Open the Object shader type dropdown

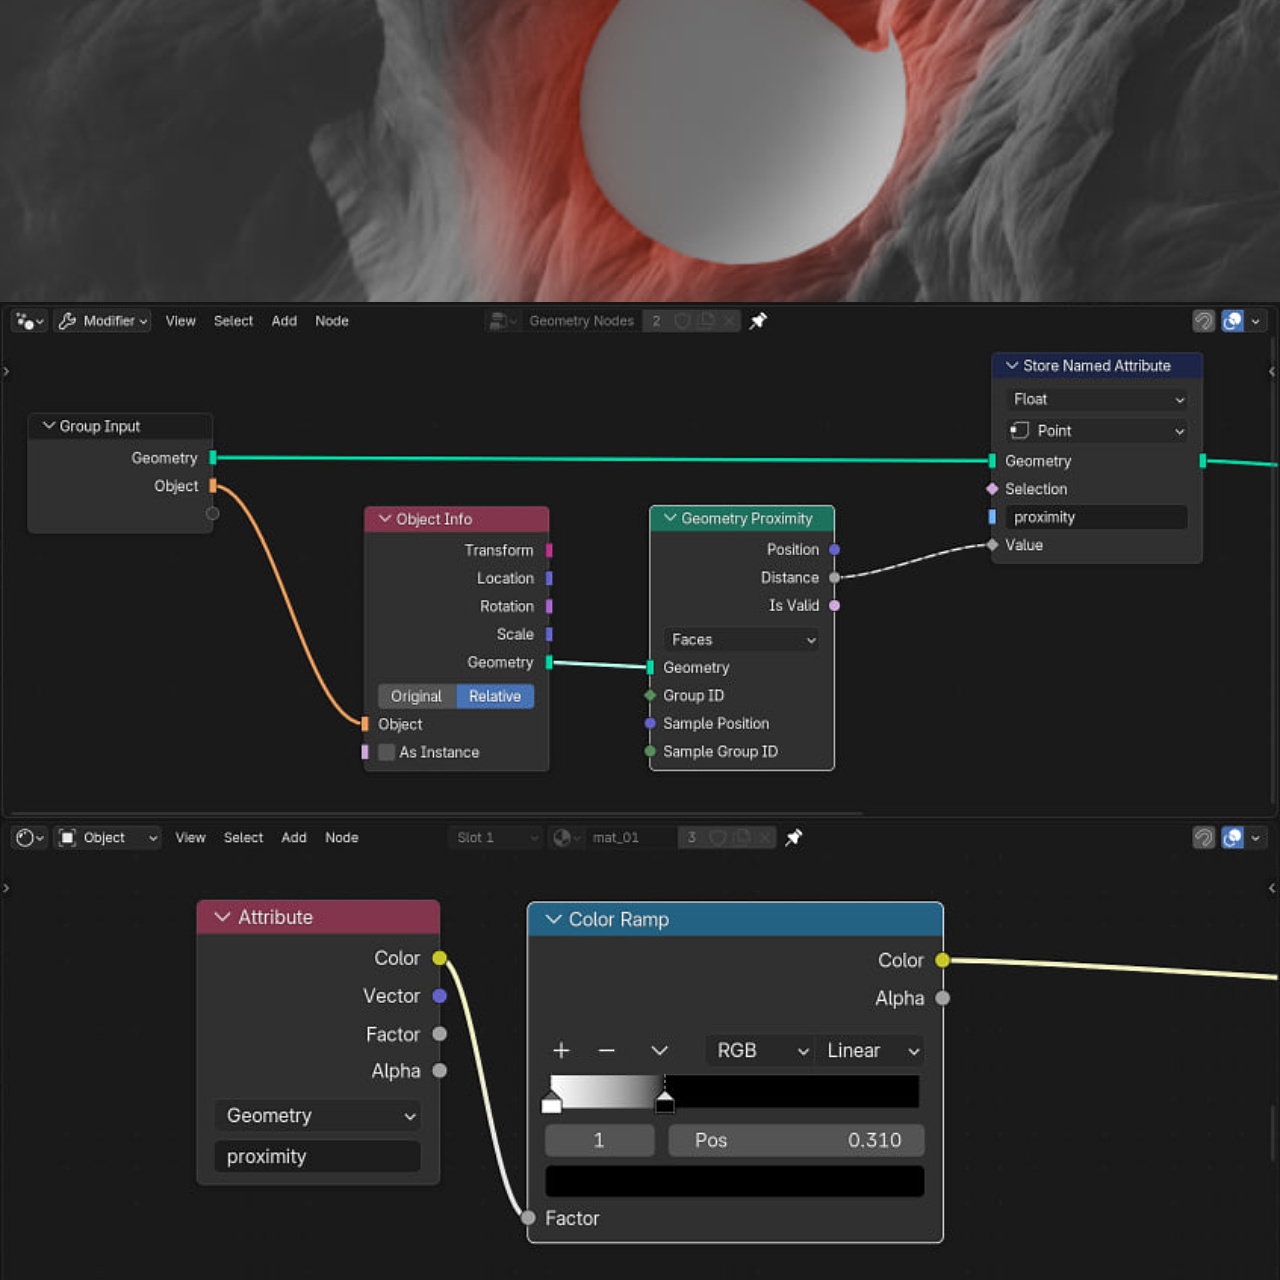coord(108,837)
